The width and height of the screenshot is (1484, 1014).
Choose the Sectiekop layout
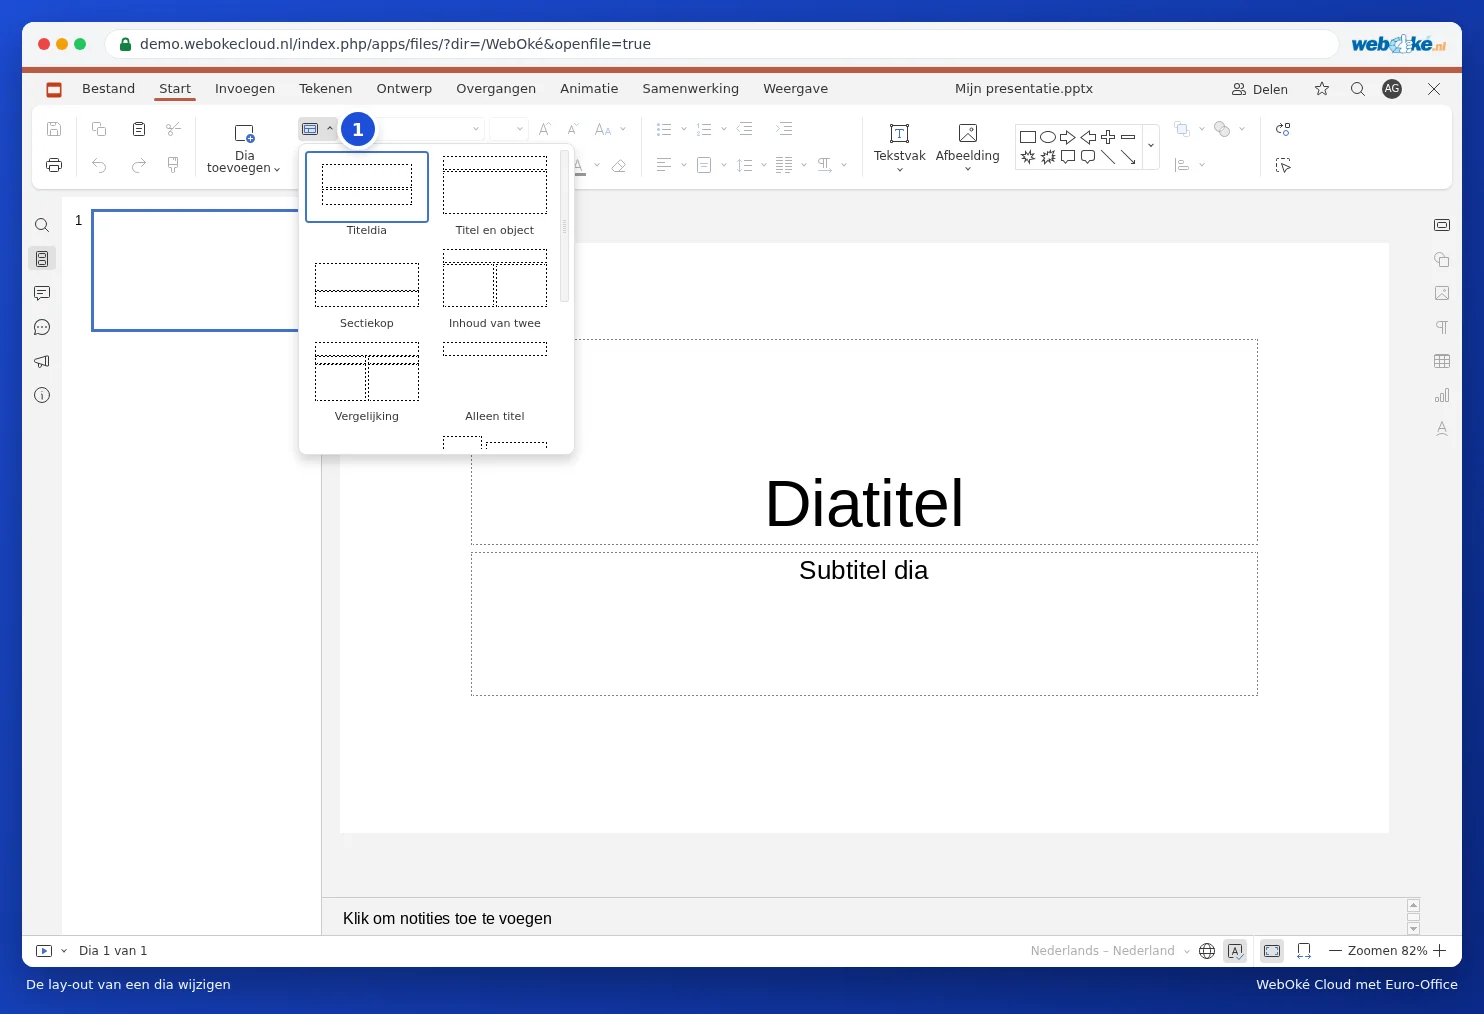pos(367,289)
